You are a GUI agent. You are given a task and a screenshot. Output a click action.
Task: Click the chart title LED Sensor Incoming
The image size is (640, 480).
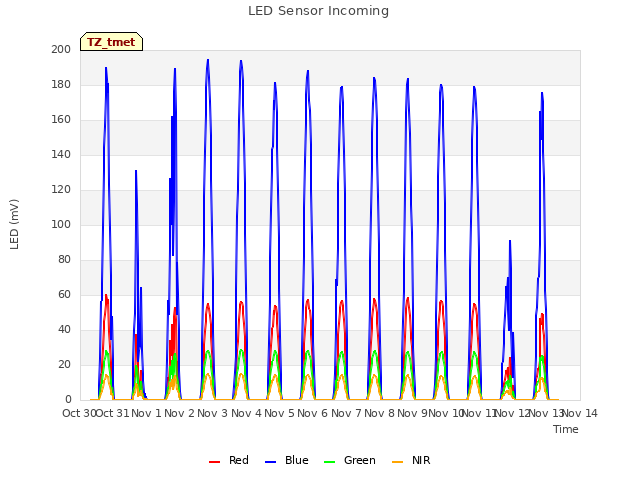point(318,11)
